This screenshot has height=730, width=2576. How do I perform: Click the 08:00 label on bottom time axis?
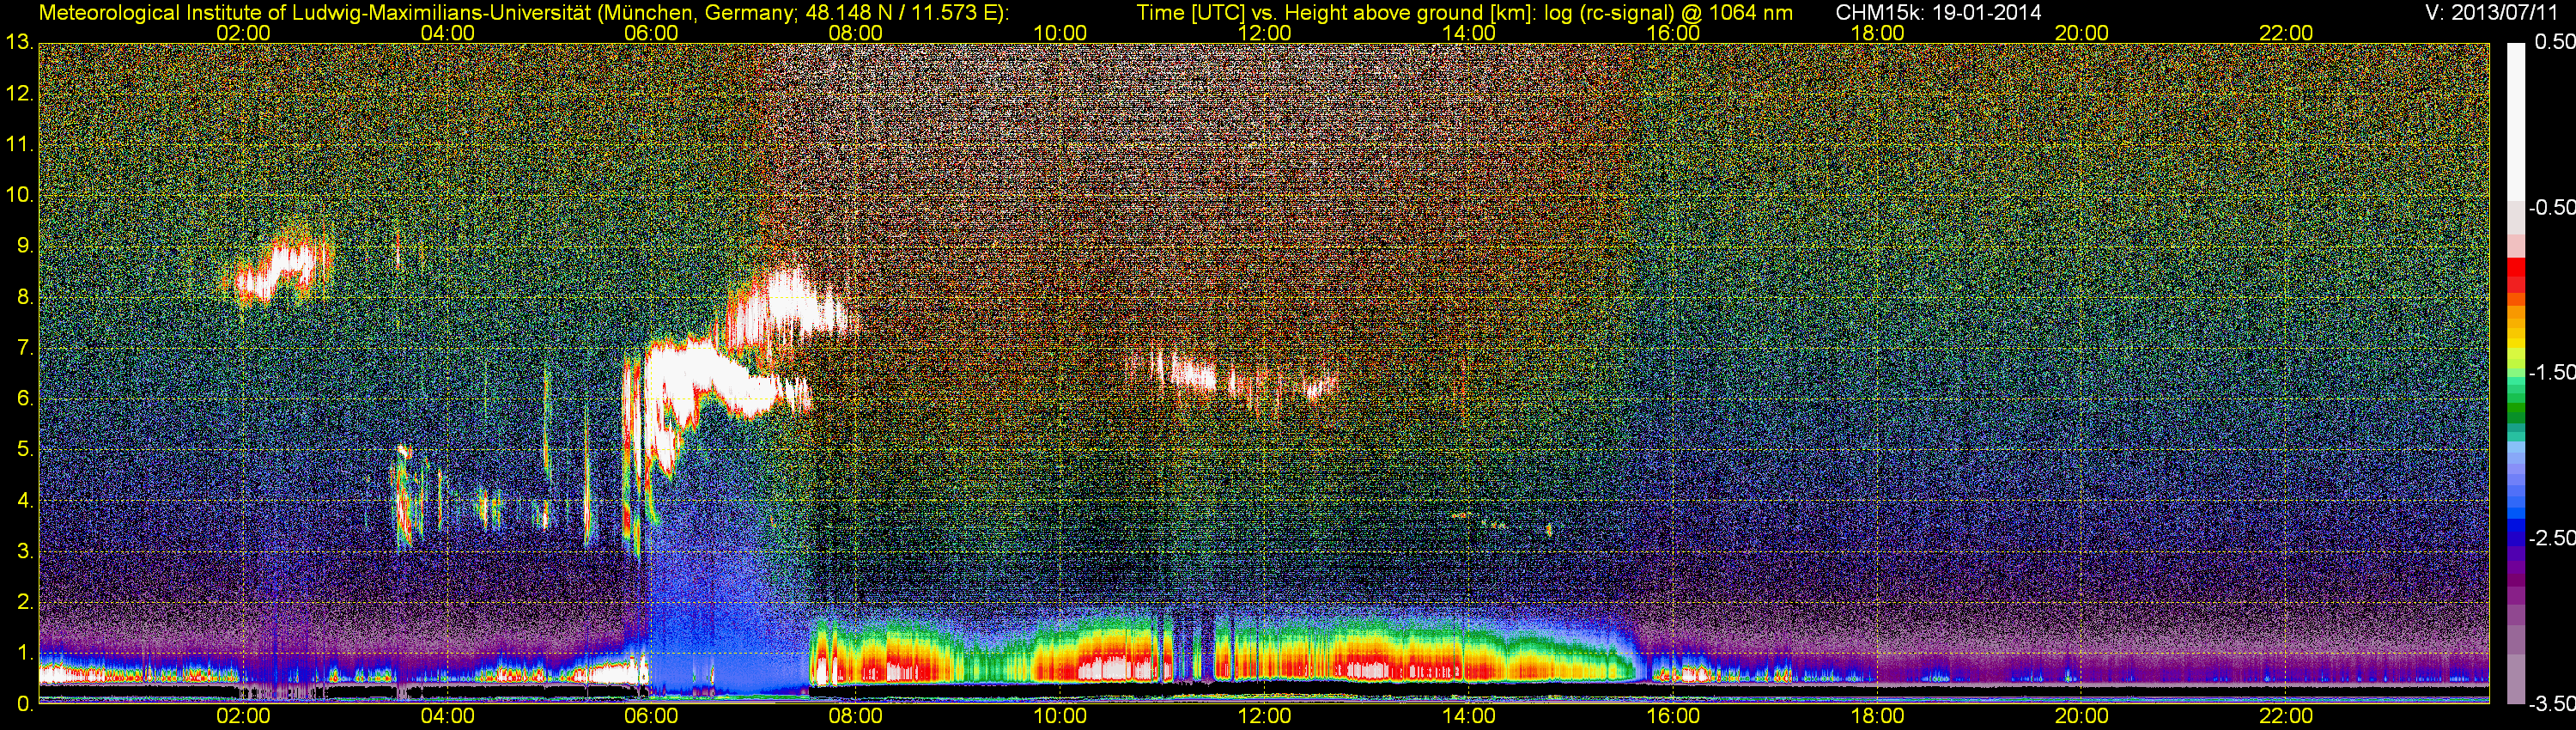[x=856, y=716]
